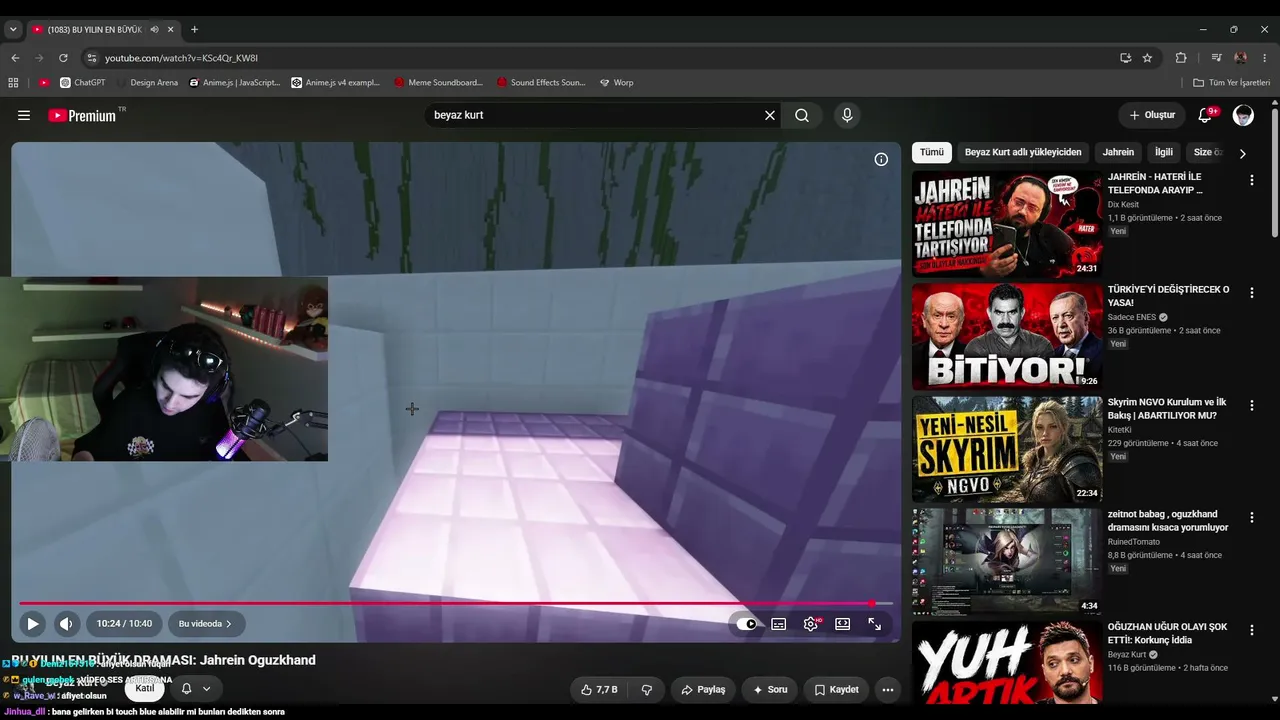The height and width of the screenshot is (720, 1280).
Task: Open the YouTube guide hamburger menu
Action: [24, 115]
